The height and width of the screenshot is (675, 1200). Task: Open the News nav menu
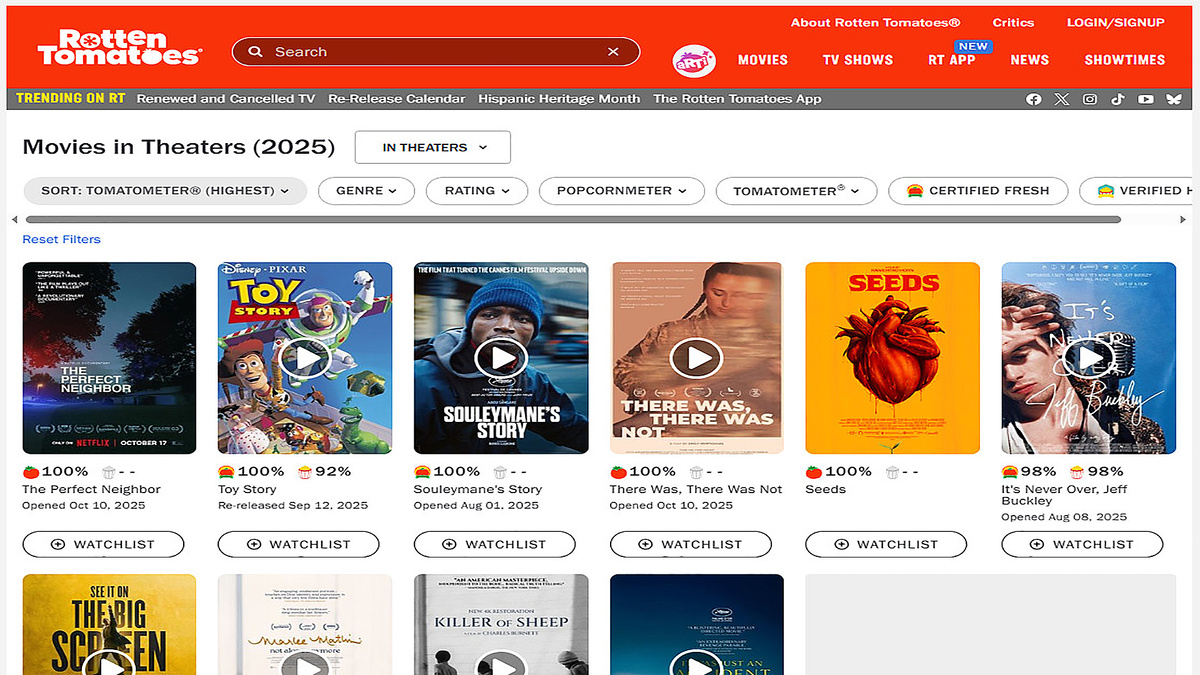1030,60
